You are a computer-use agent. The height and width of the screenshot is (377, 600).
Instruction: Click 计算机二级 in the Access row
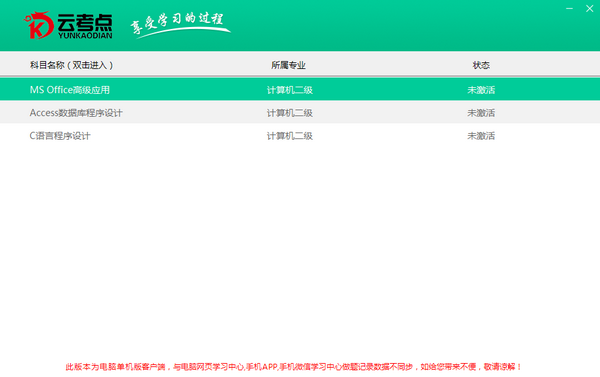290,113
